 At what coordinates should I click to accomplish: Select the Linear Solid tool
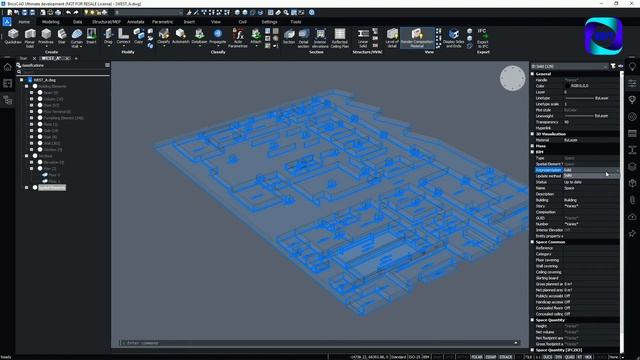pyautogui.click(x=363, y=38)
